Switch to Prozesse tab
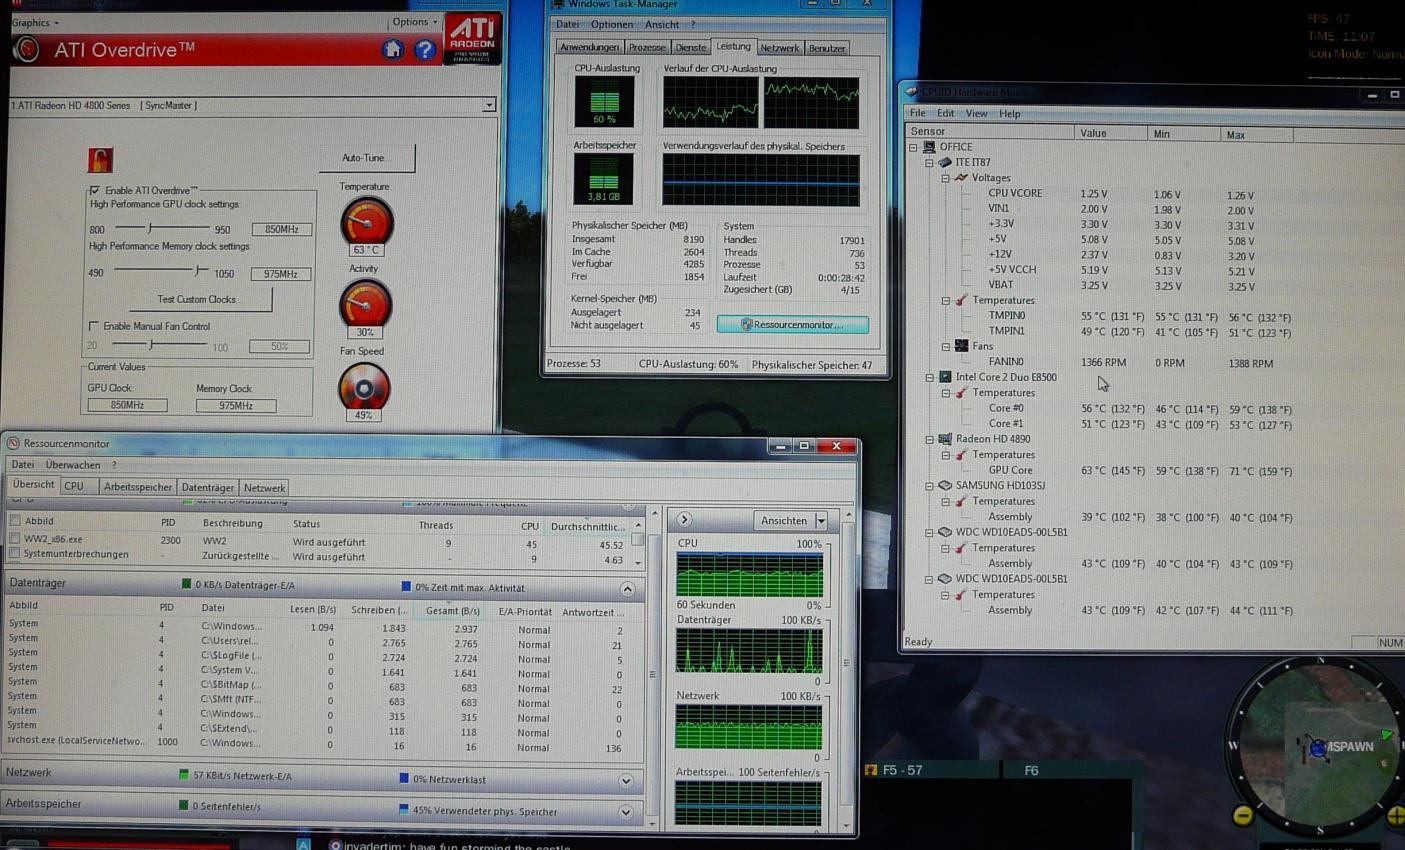Screen dimensions: 1405x850 [646, 48]
